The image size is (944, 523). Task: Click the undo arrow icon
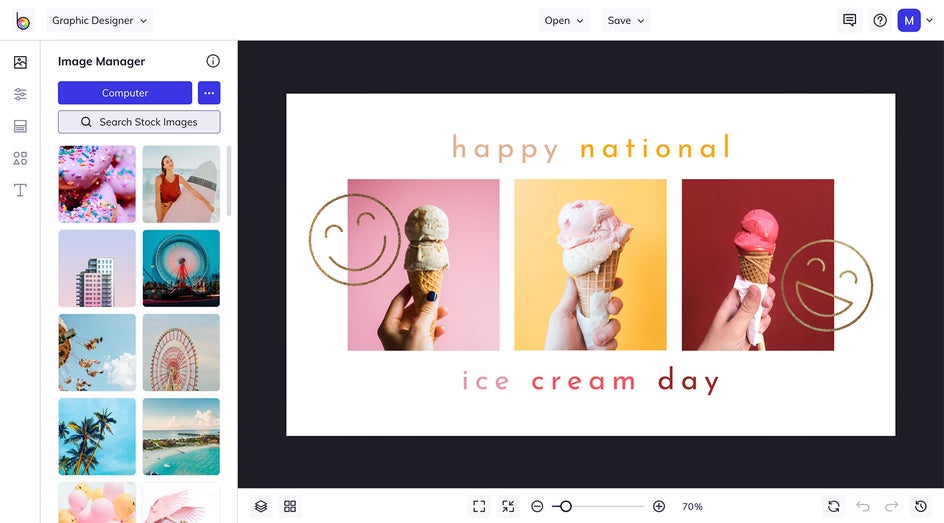[x=862, y=506]
